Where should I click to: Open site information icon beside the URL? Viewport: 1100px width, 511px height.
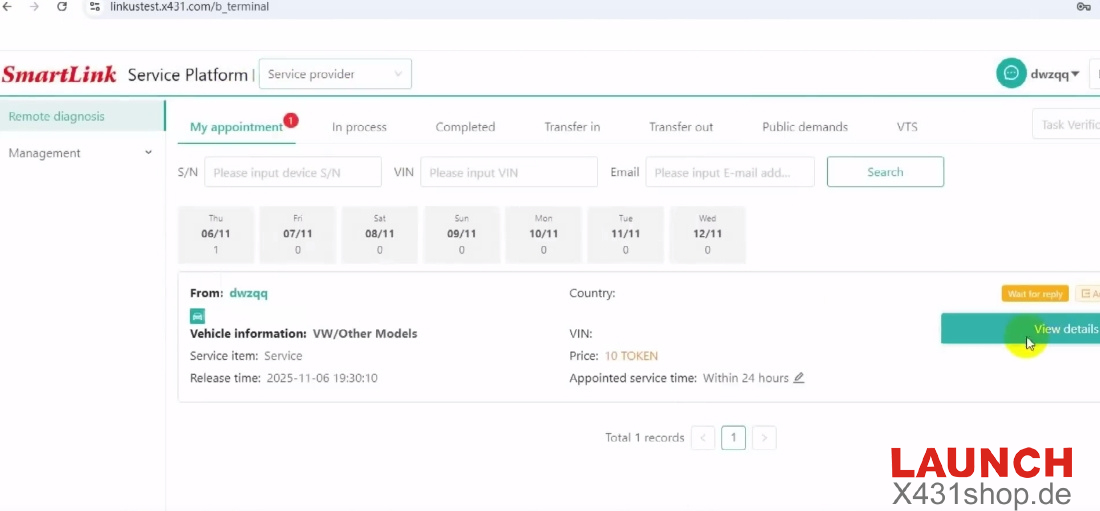95,7
